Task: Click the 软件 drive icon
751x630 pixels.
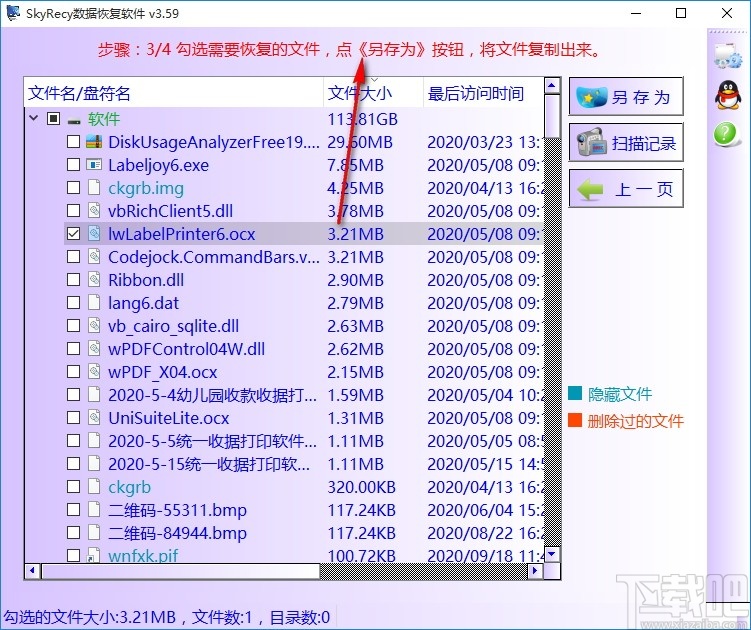Action: tap(74, 120)
